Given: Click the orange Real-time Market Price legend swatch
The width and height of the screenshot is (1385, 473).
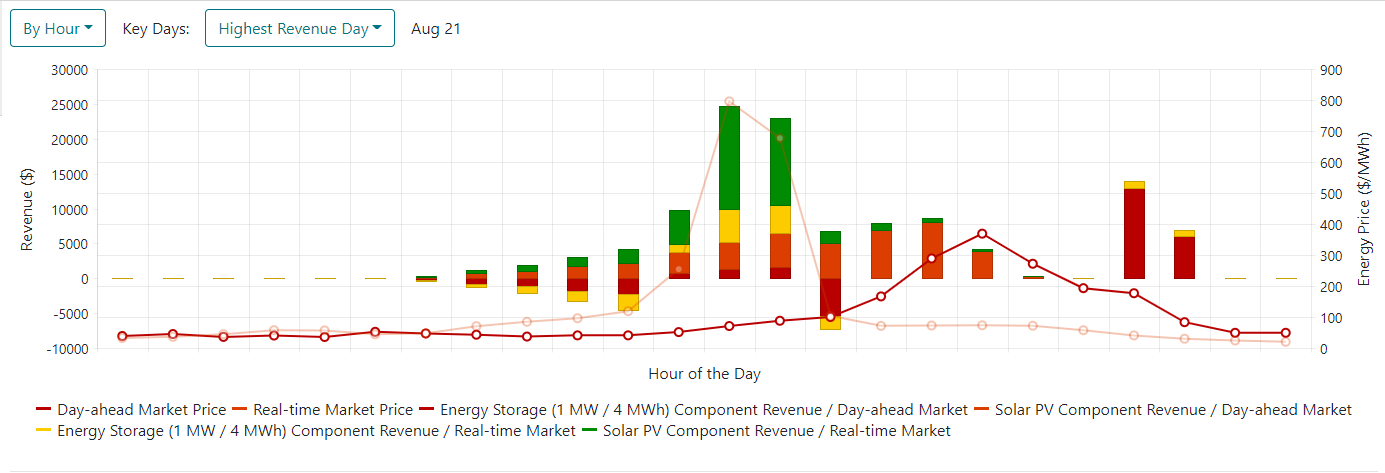Looking at the screenshot, I should 240,409.
